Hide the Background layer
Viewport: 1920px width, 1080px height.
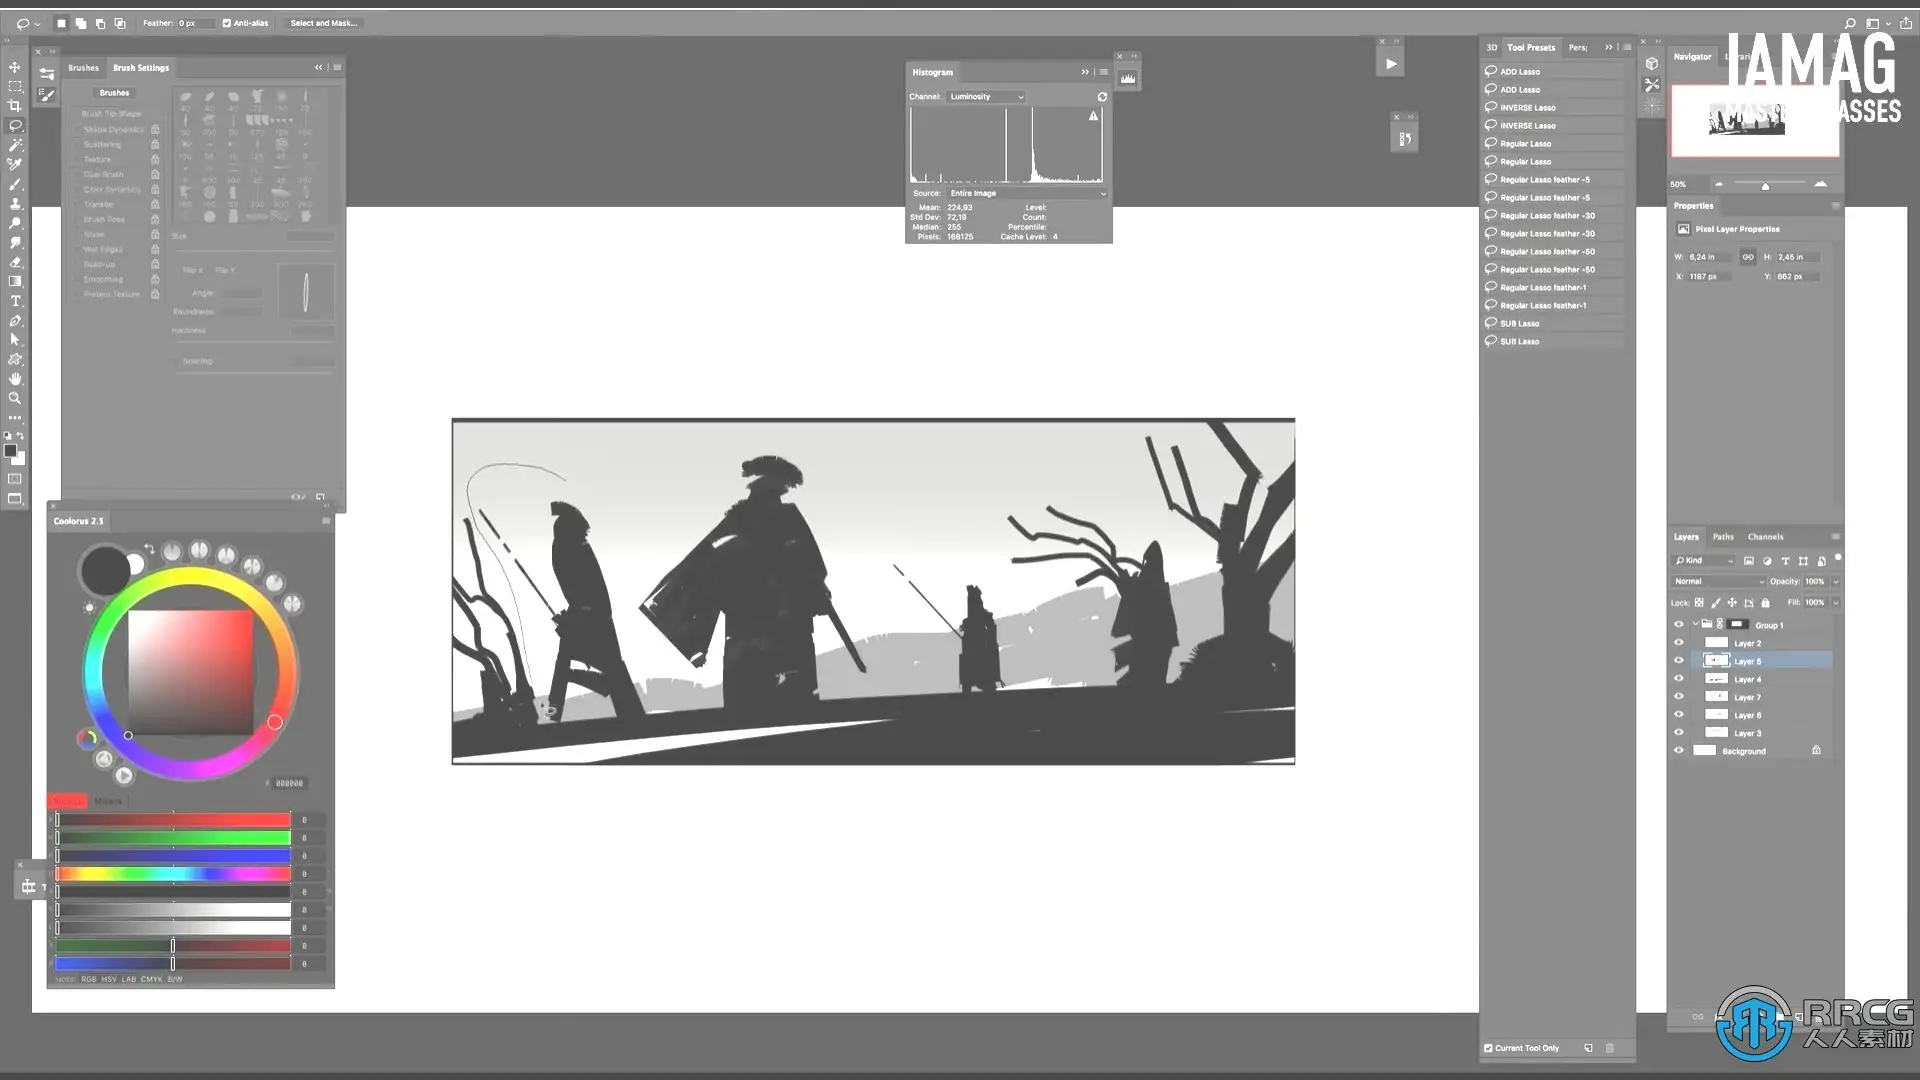1679,751
